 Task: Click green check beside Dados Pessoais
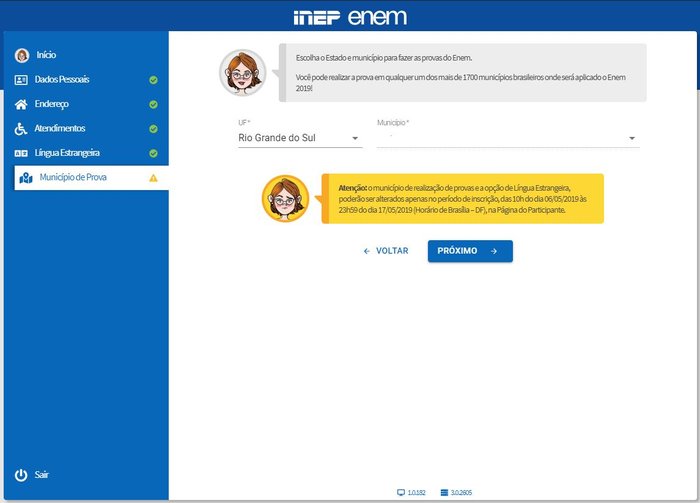click(153, 80)
